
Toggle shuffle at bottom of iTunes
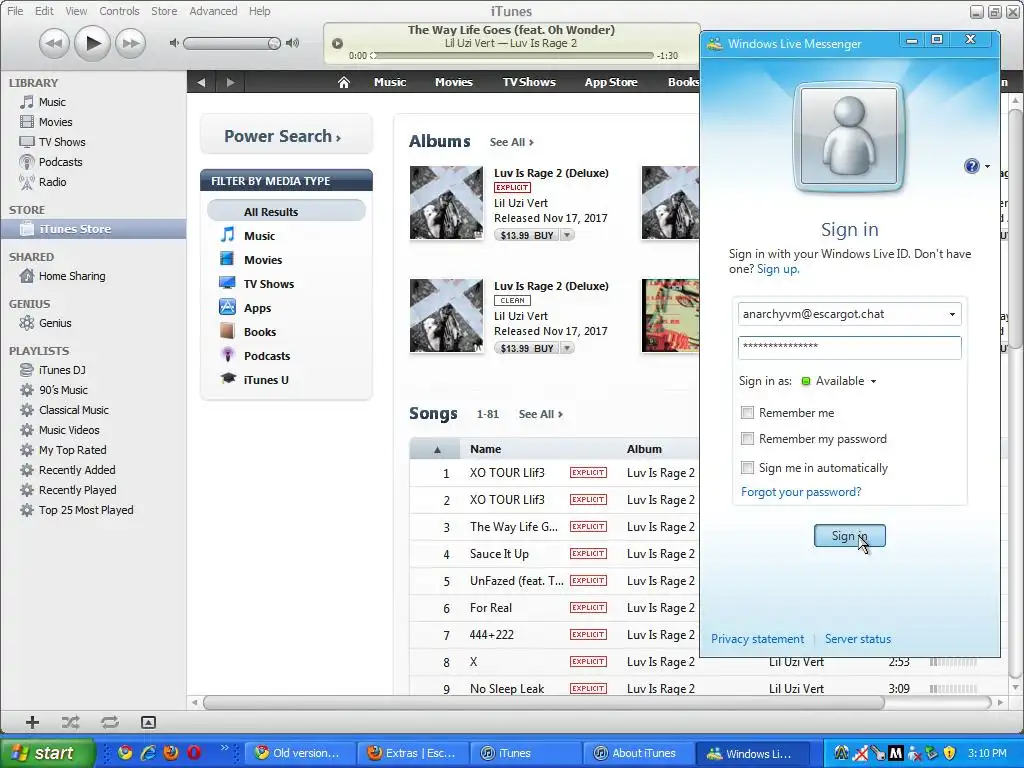pyautogui.click(x=71, y=722)
